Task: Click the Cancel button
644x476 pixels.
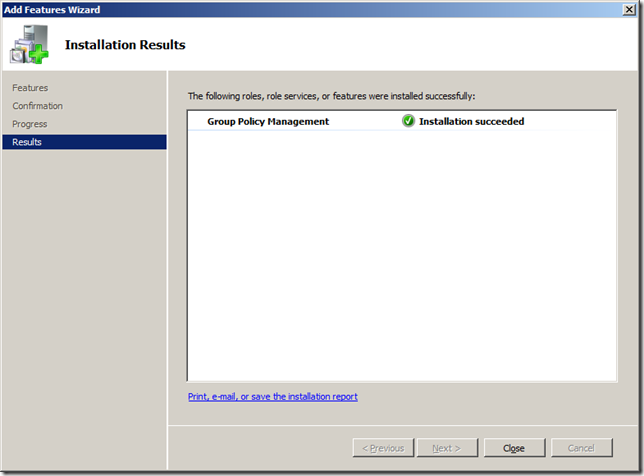Action: click(580, 448)
